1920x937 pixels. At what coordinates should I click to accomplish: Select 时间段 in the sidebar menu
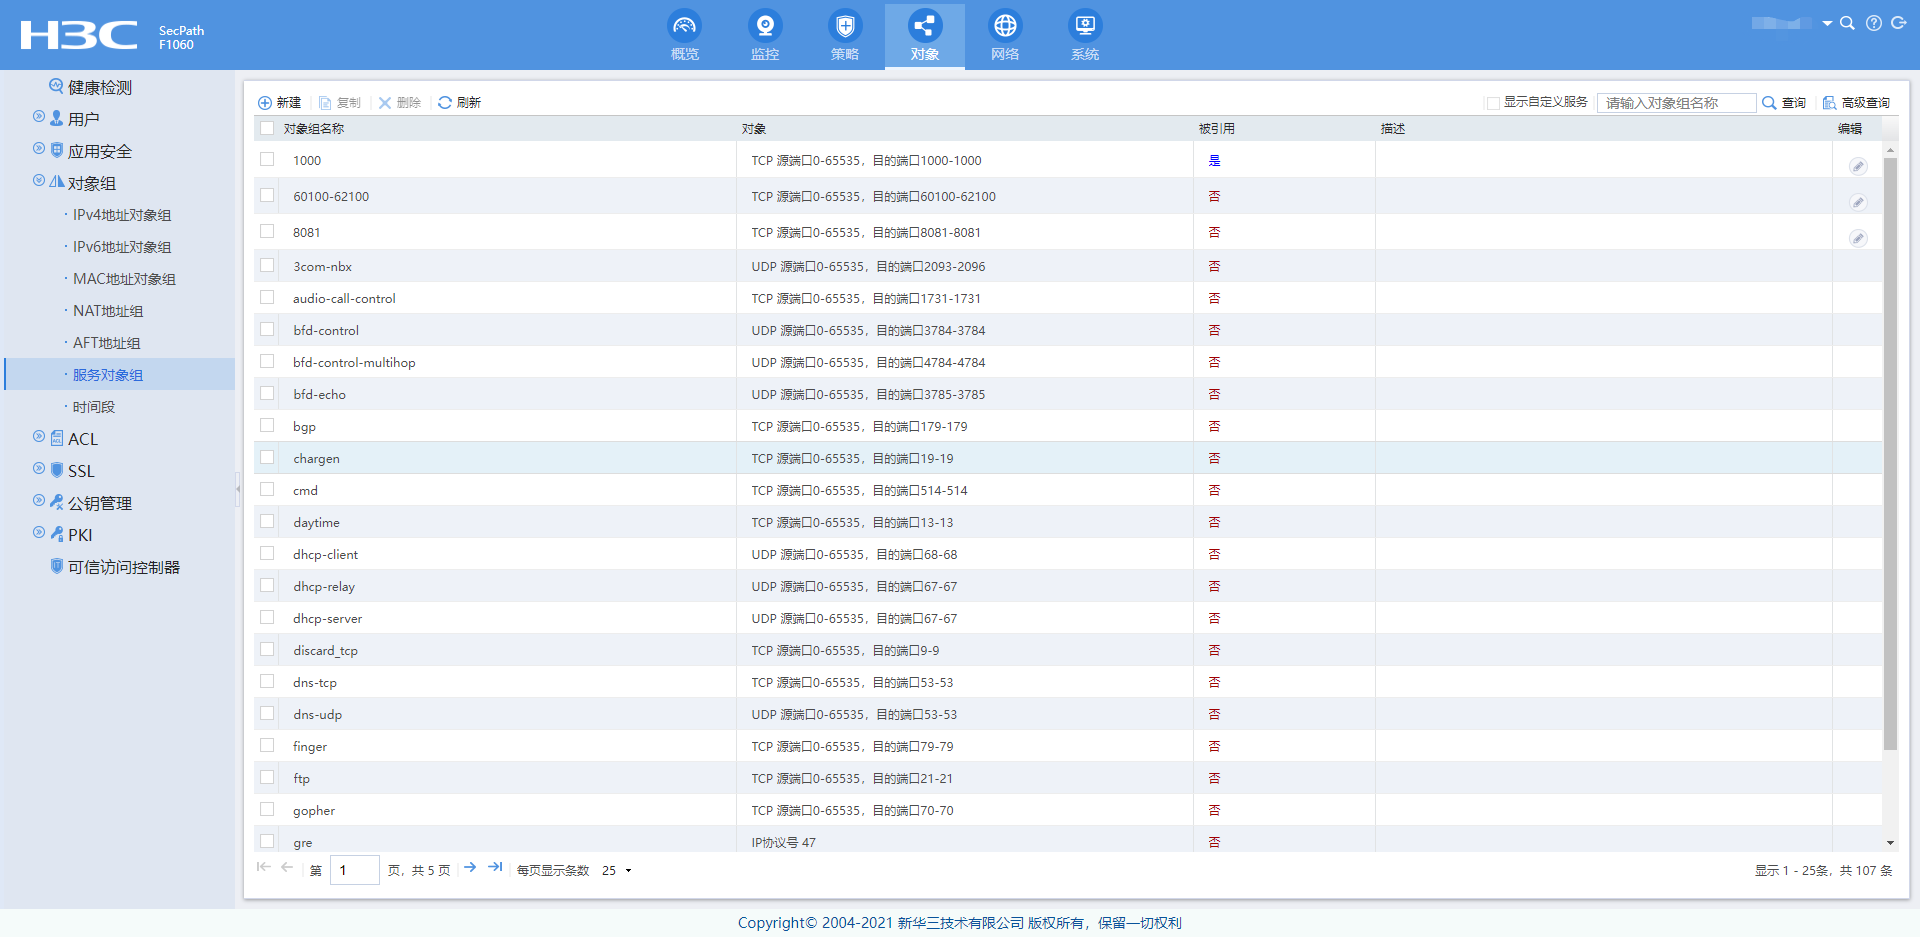tap(94, 407)
